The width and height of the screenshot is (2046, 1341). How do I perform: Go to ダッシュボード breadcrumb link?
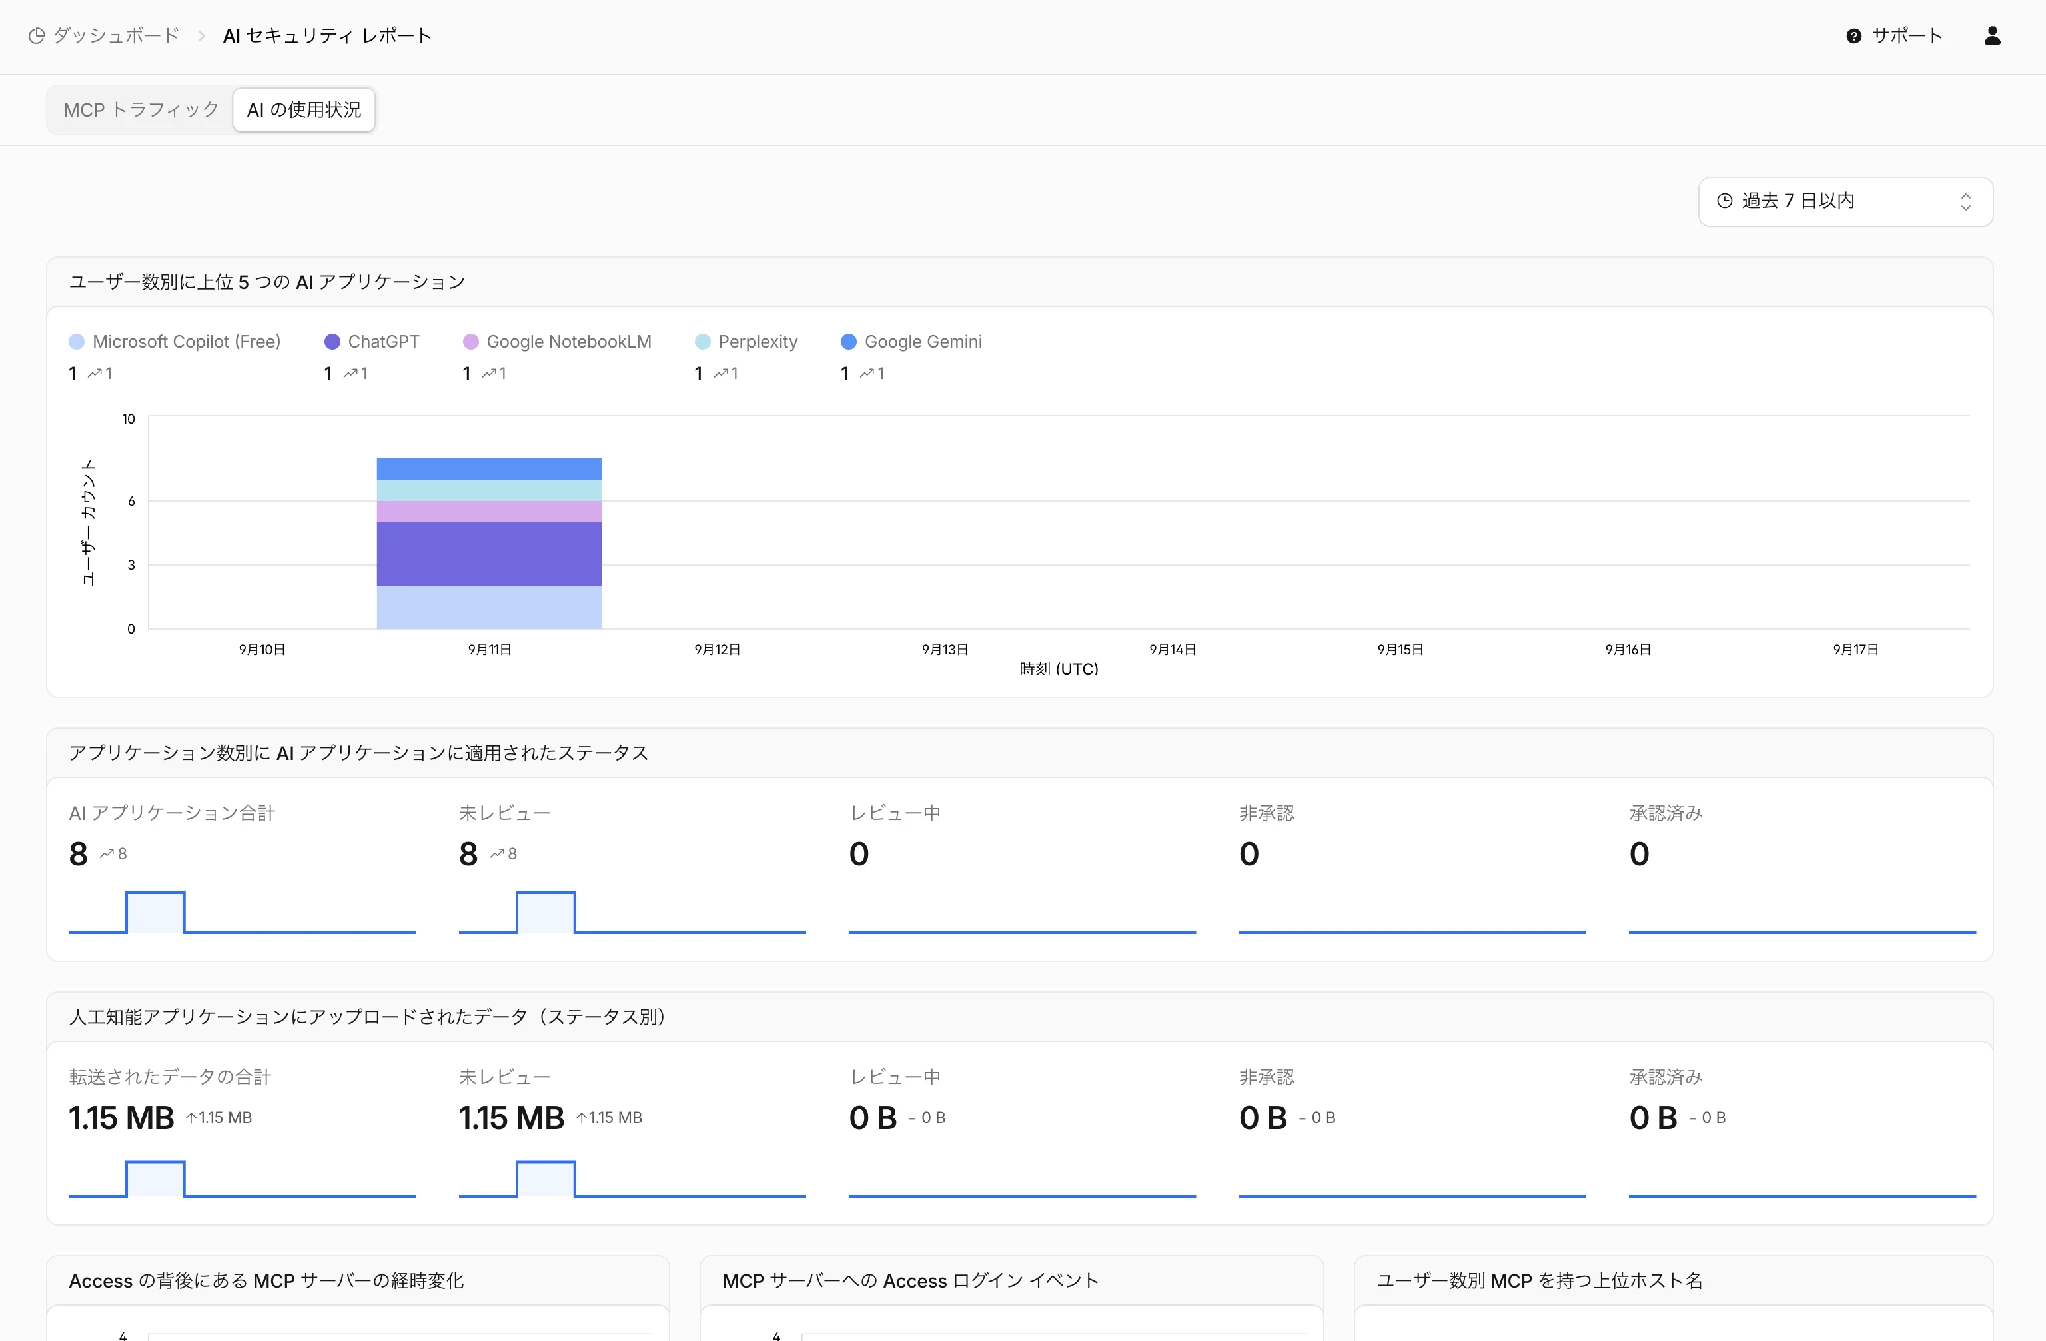116,36
